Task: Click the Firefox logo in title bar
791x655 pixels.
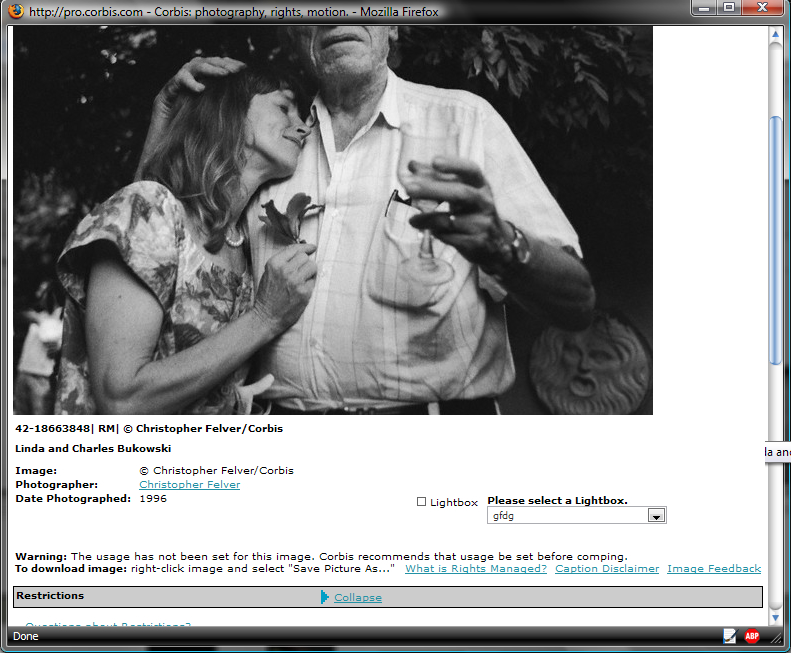Action: click(x=16, y=11)
